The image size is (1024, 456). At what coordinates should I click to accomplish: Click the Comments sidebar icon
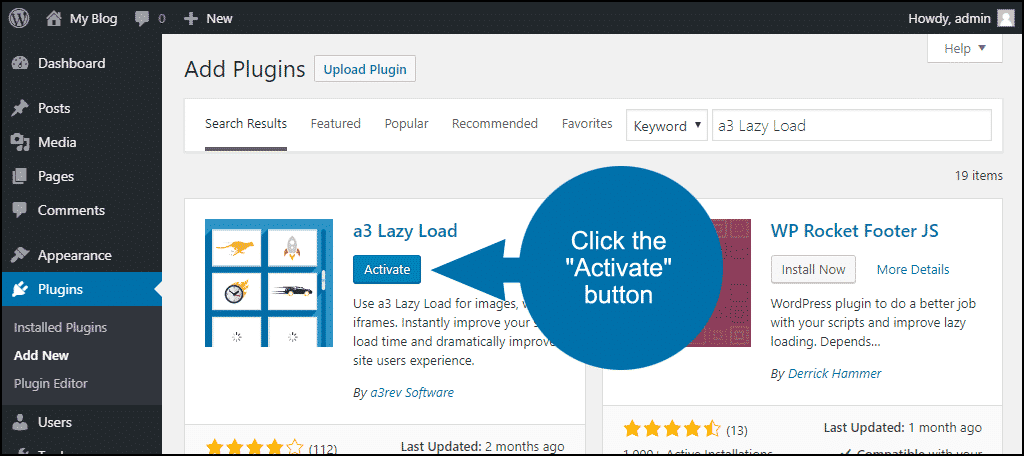click(x=20, y=210)
